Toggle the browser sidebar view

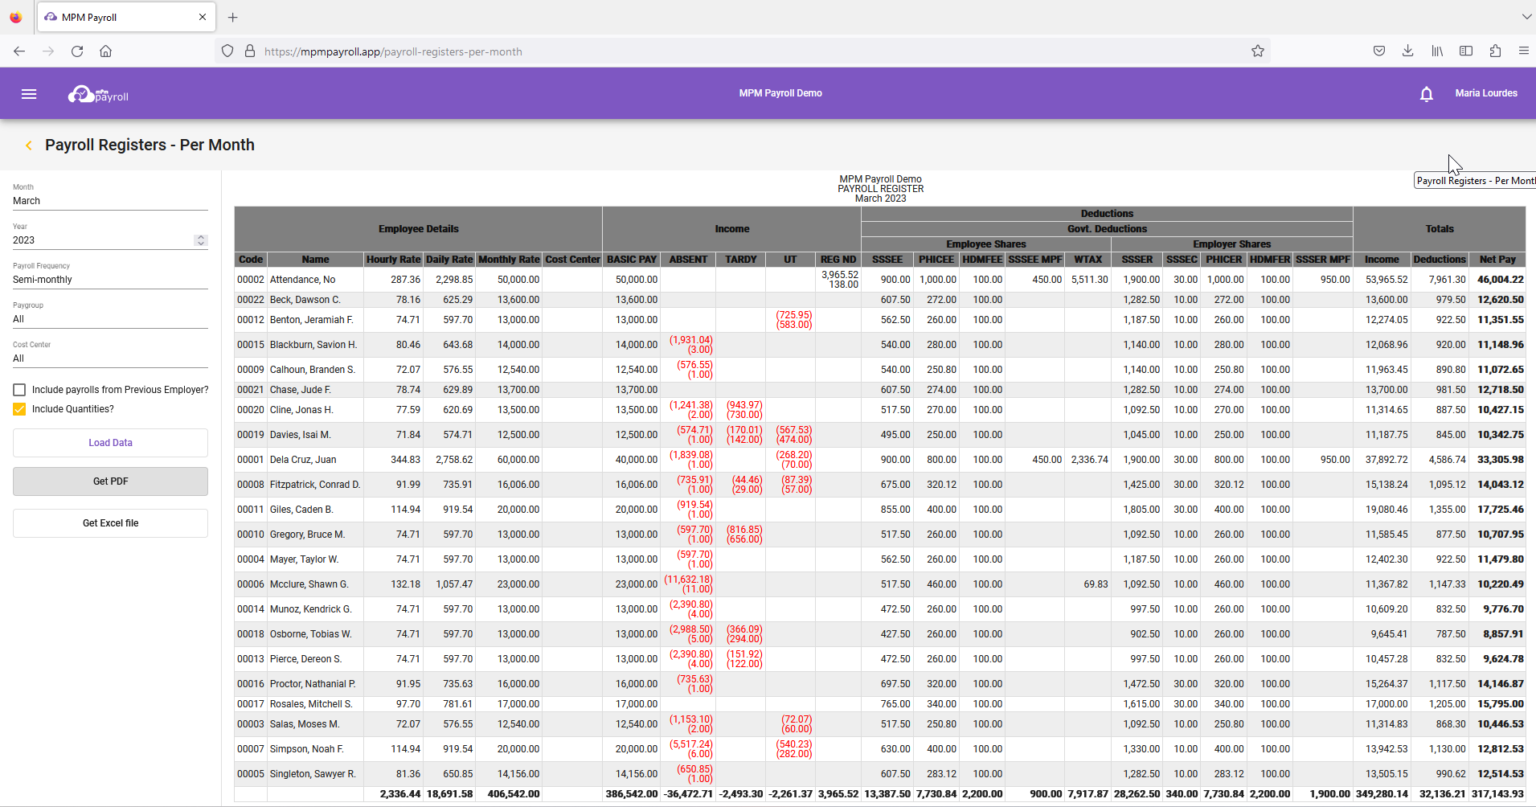pos(1466,51)
